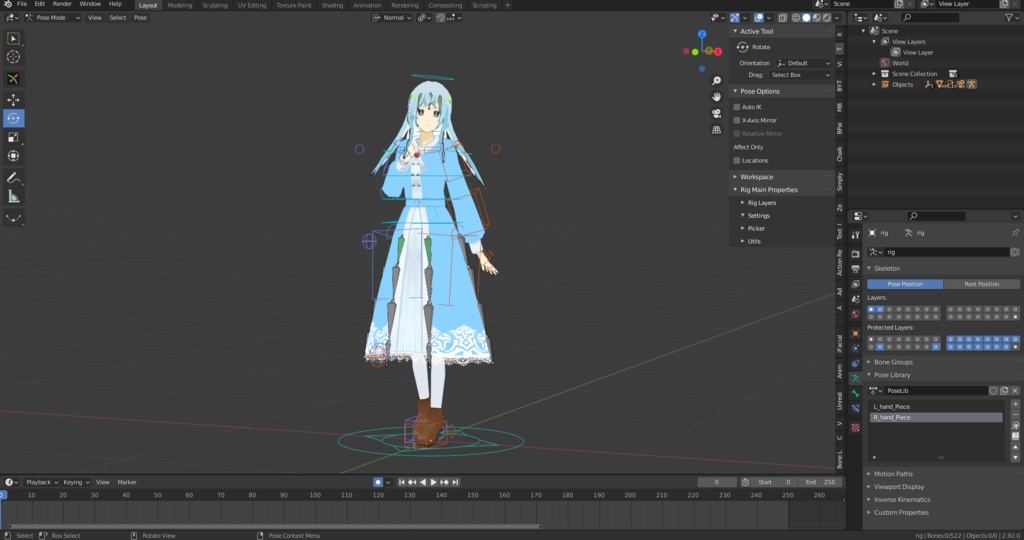
Task: Click the End frame 250 field
Action: coord(821,482)
